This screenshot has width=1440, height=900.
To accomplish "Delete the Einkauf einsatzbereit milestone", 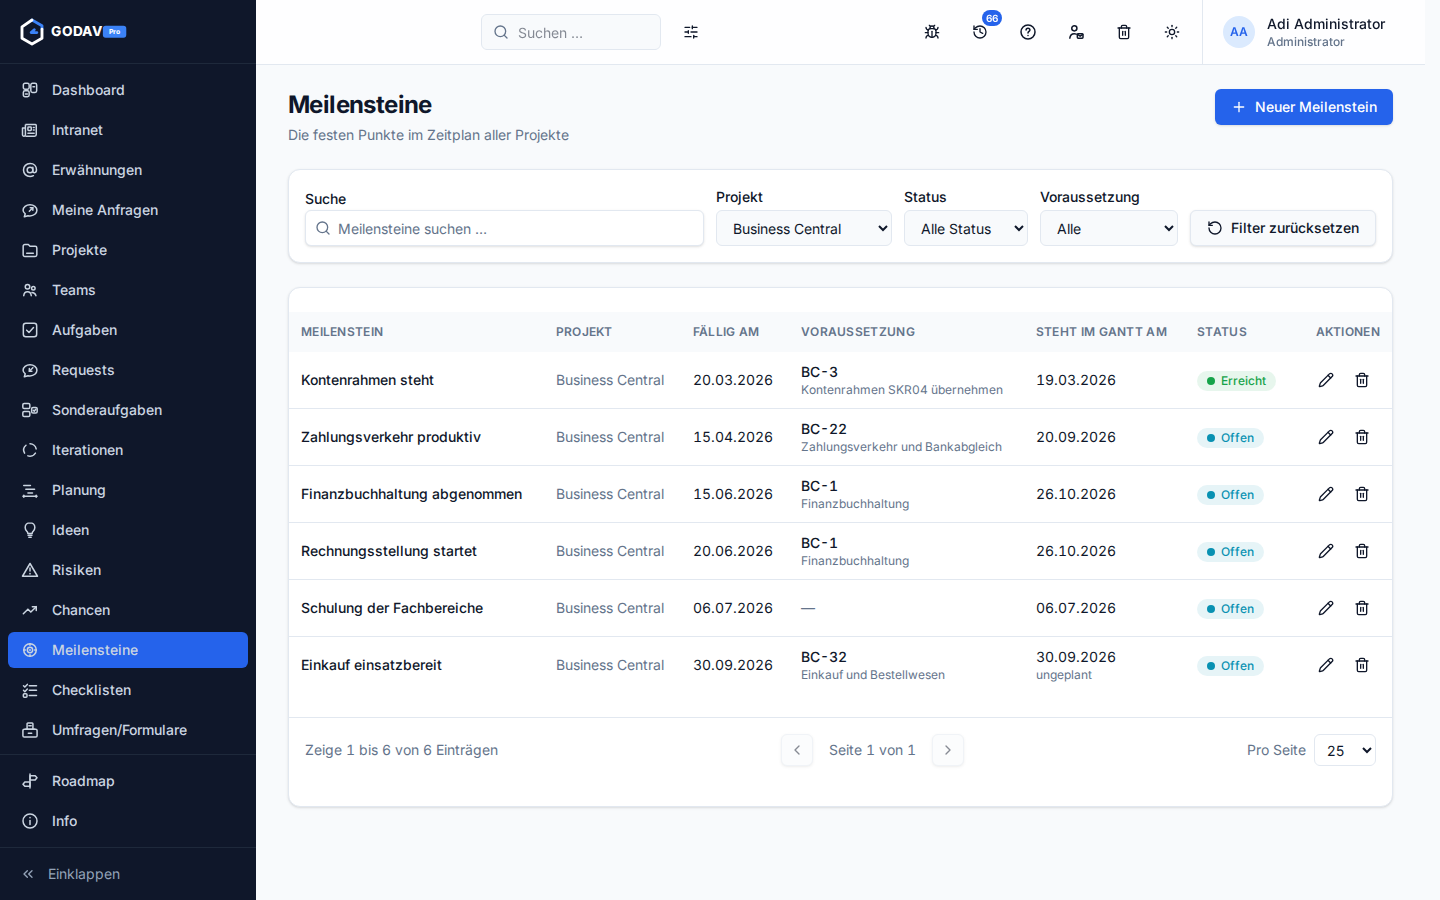I will (x=1362, y=665).
